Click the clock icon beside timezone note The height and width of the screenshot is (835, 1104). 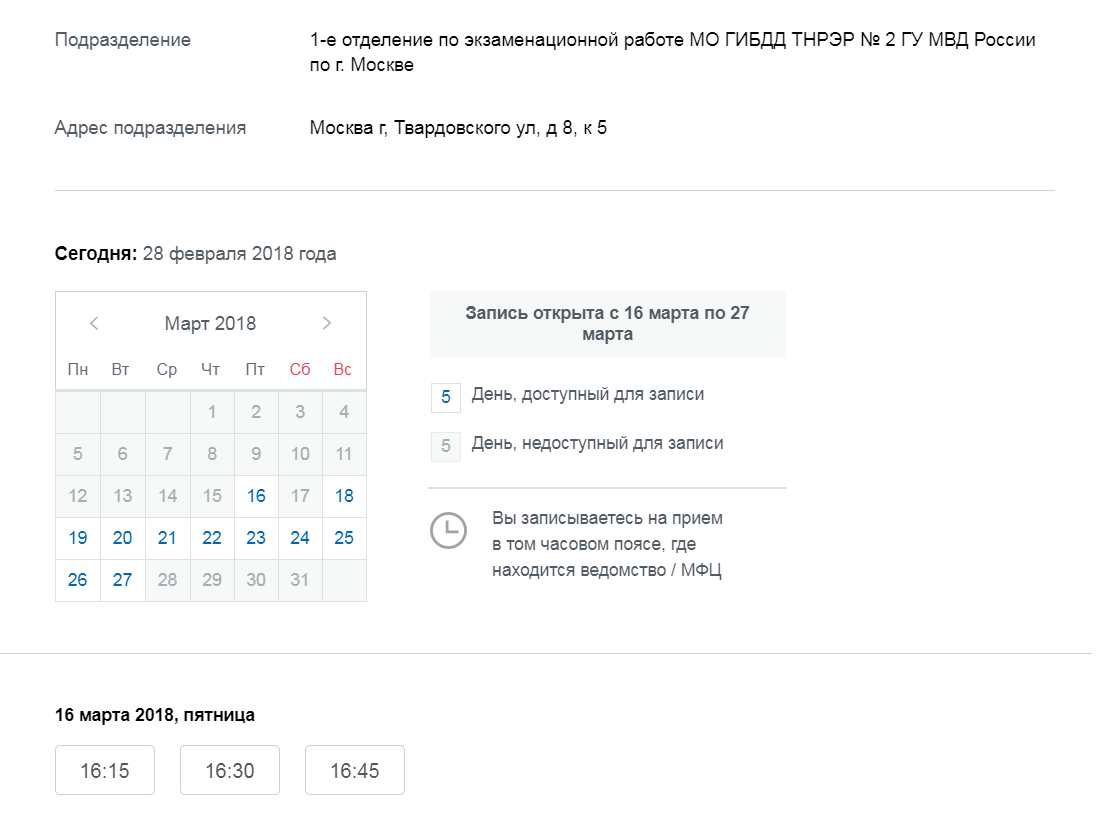[x=448, y=530]
